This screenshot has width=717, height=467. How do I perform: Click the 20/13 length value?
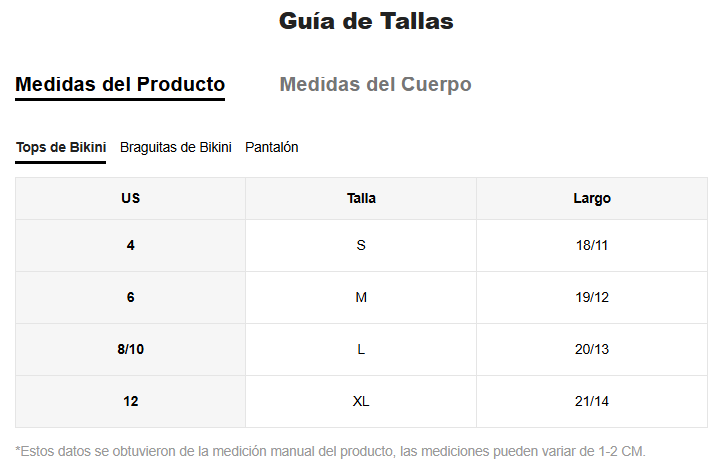pyautogui.click(x=592, y=349)
